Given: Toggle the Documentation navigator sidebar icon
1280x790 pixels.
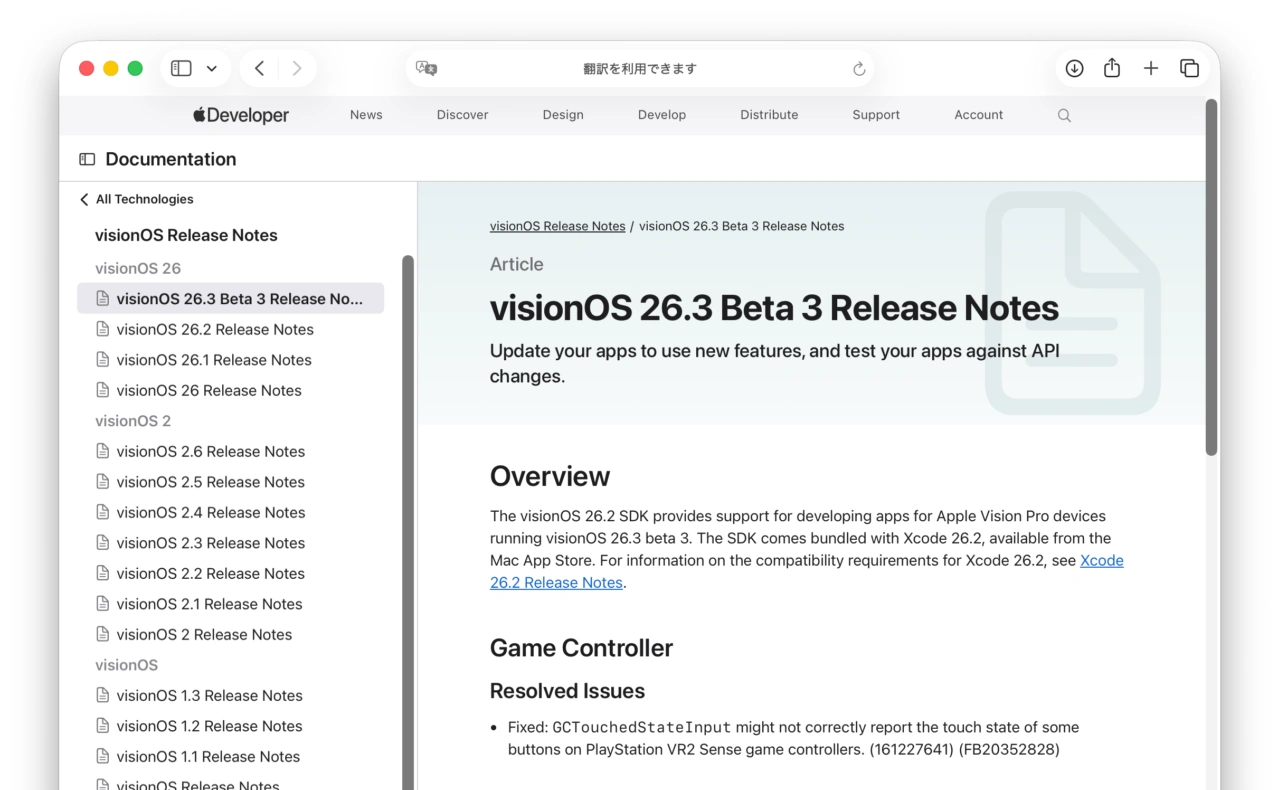Looking at the screenshot, I should click(87, 159).
